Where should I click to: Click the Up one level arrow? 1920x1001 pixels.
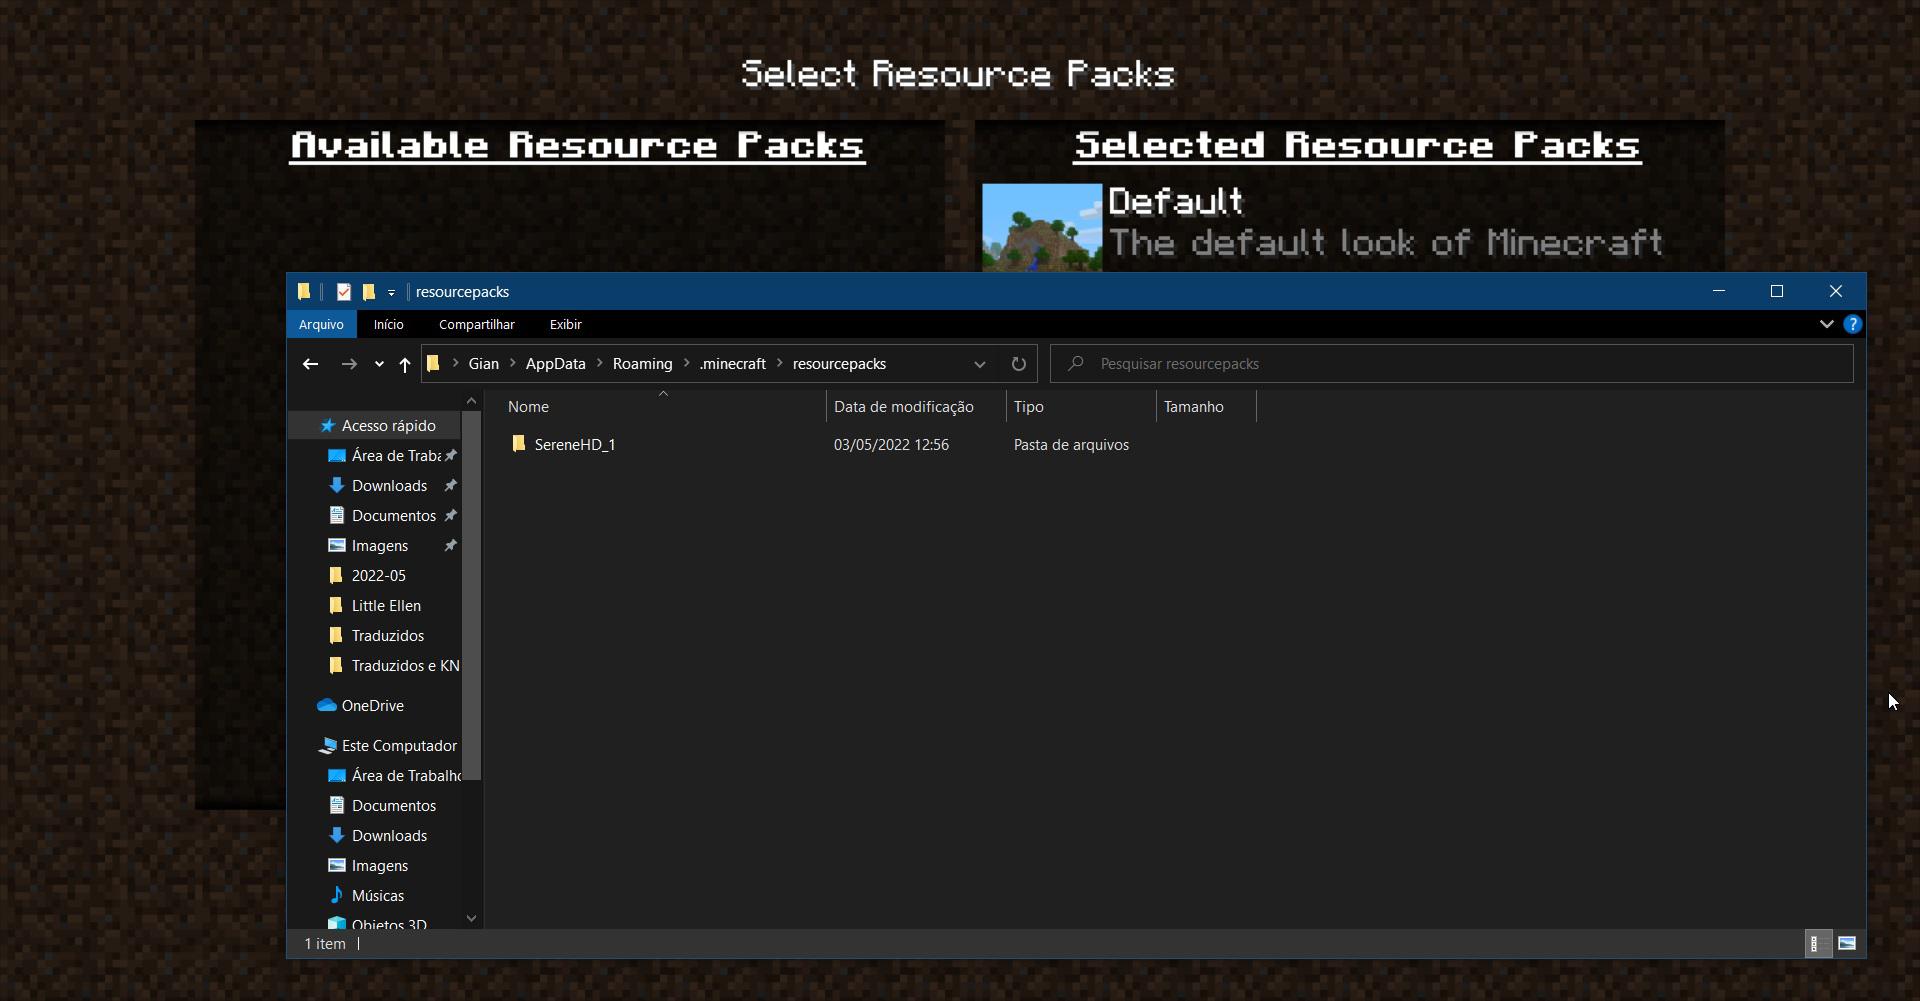coord(404,364)
